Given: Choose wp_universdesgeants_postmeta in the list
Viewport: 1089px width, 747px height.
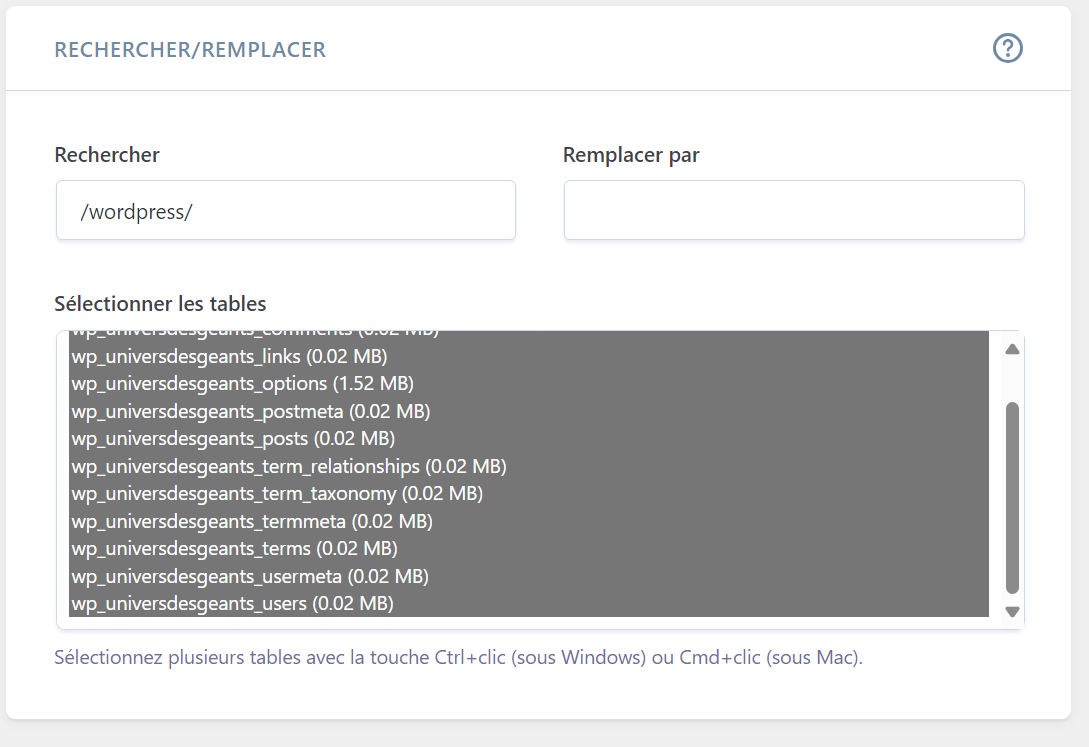Looking at the screenshot, I should [529, 412].
